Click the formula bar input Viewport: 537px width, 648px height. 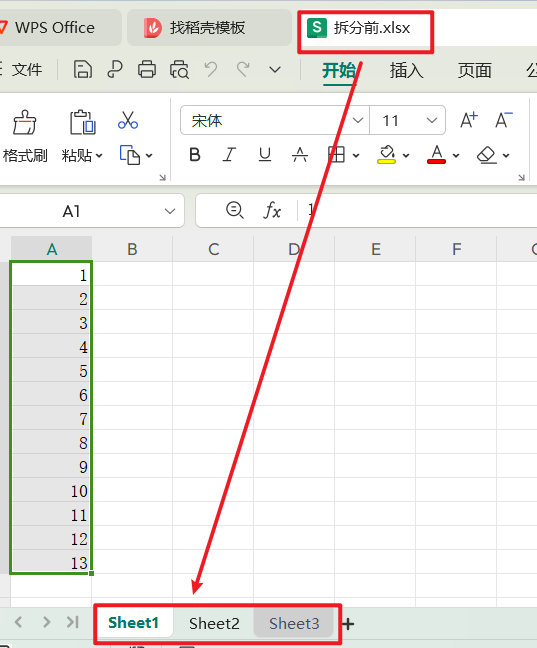[420, 210]
